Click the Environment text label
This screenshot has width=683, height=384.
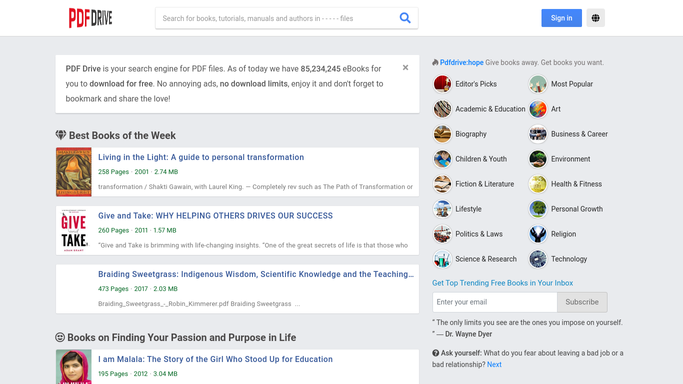571,159
